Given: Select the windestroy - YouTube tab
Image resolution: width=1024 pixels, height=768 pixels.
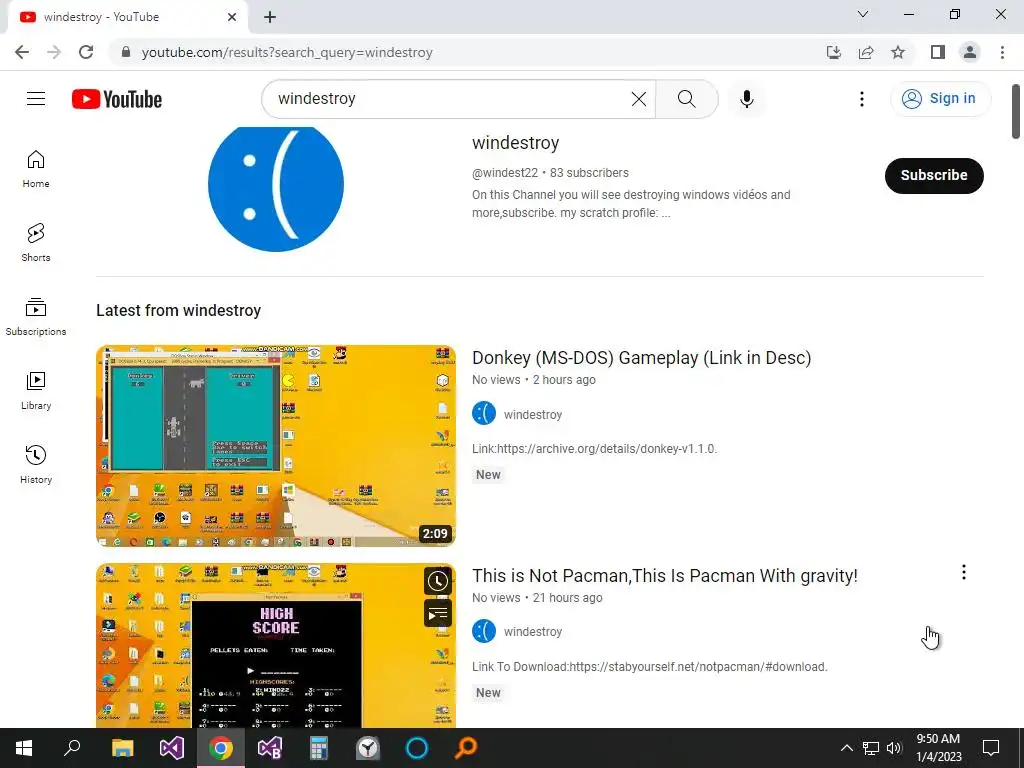Looking at the screenshot, I should (127, 17).
